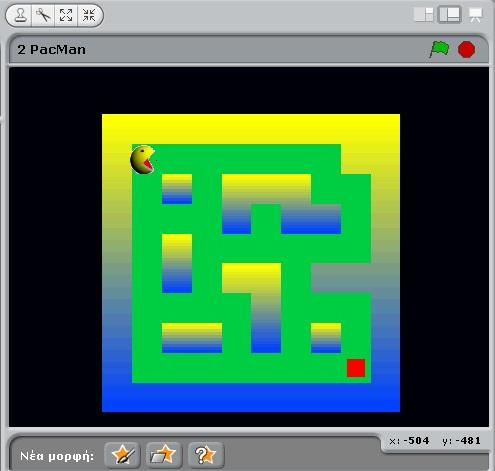Select the Shrink sprite tool
Viewport: 495px width, 471px height.
(x=89, y=15)
